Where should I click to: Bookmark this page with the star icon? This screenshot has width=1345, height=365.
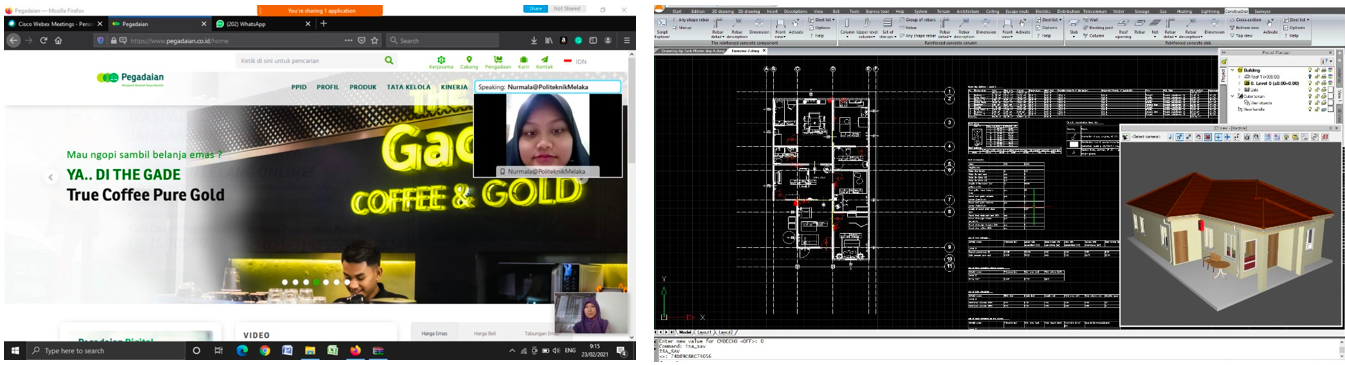(375, 41)
